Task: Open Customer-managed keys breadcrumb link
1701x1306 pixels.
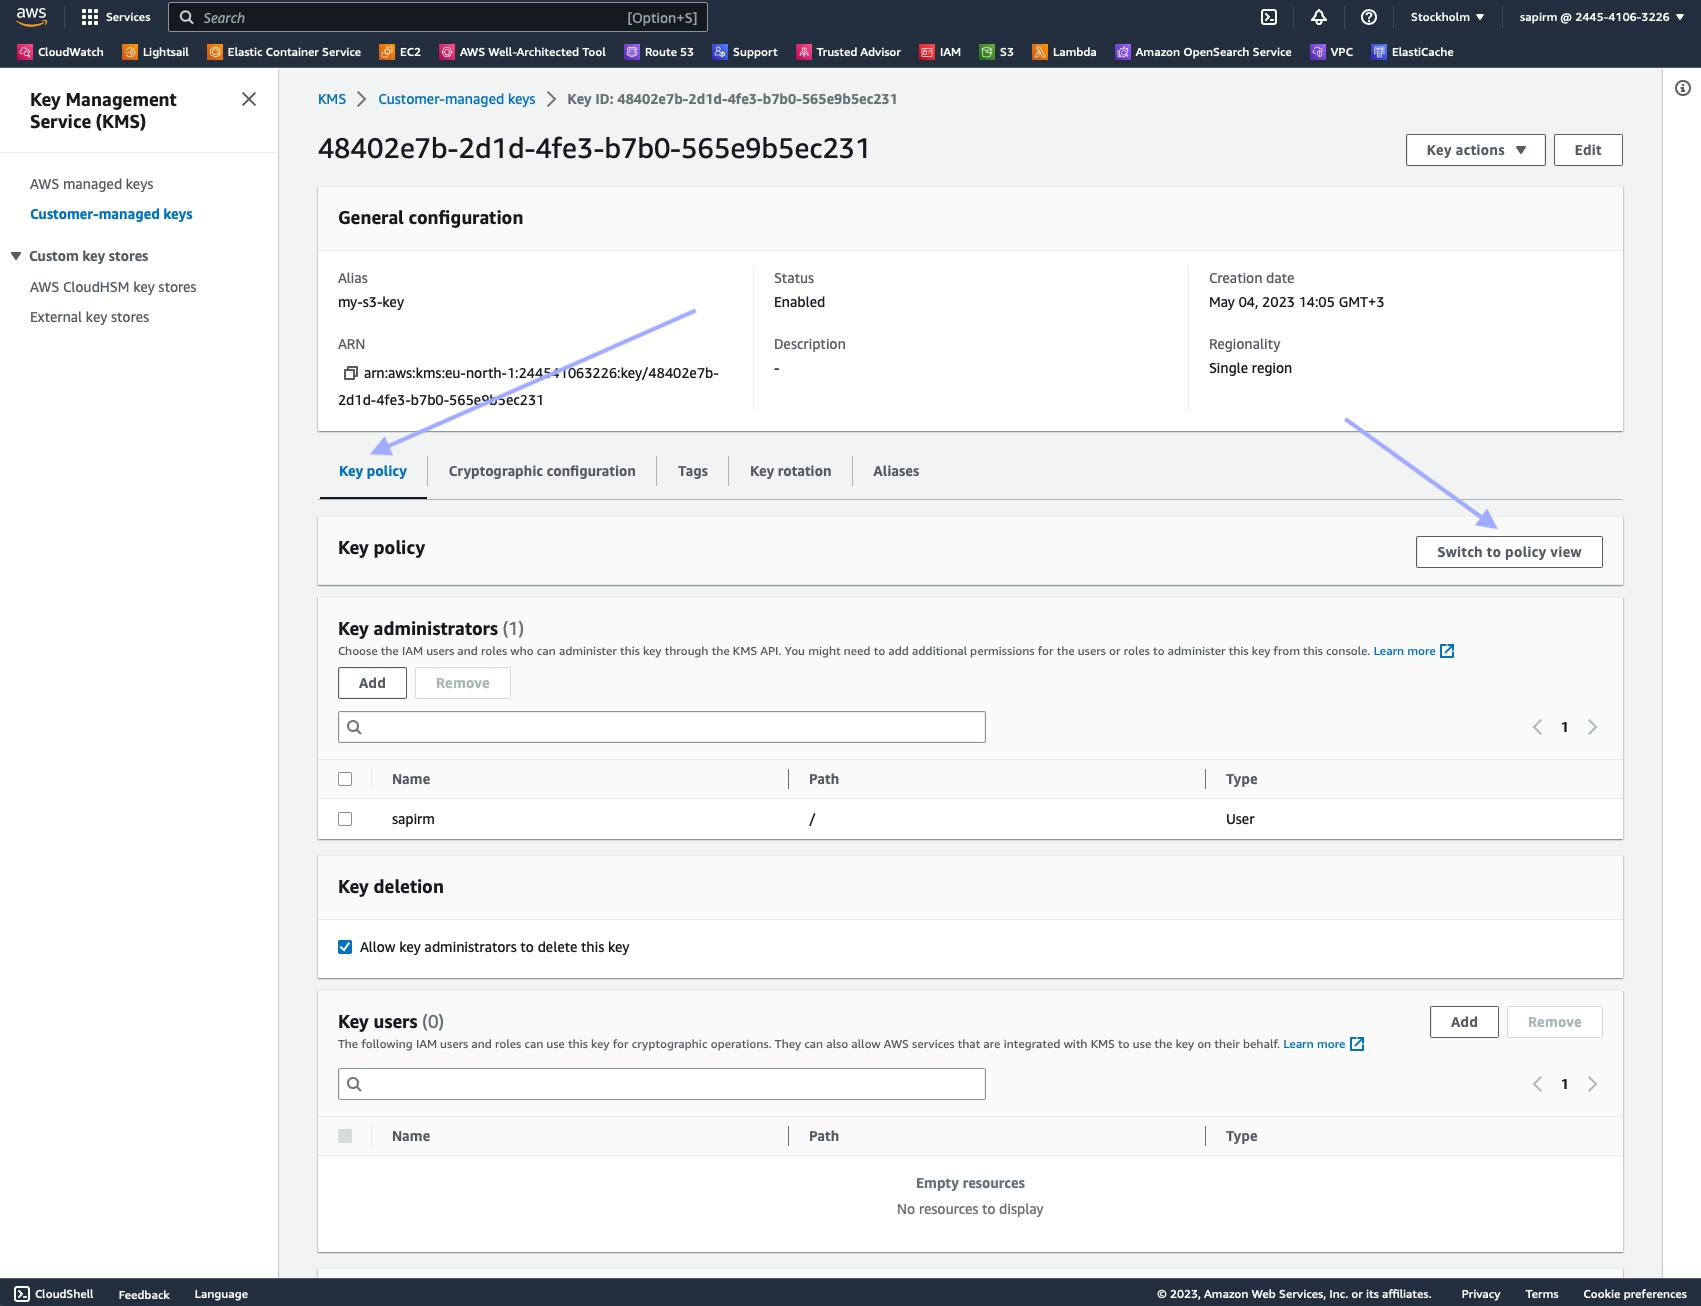Action: pyautogui.click(x=456, y=99)
